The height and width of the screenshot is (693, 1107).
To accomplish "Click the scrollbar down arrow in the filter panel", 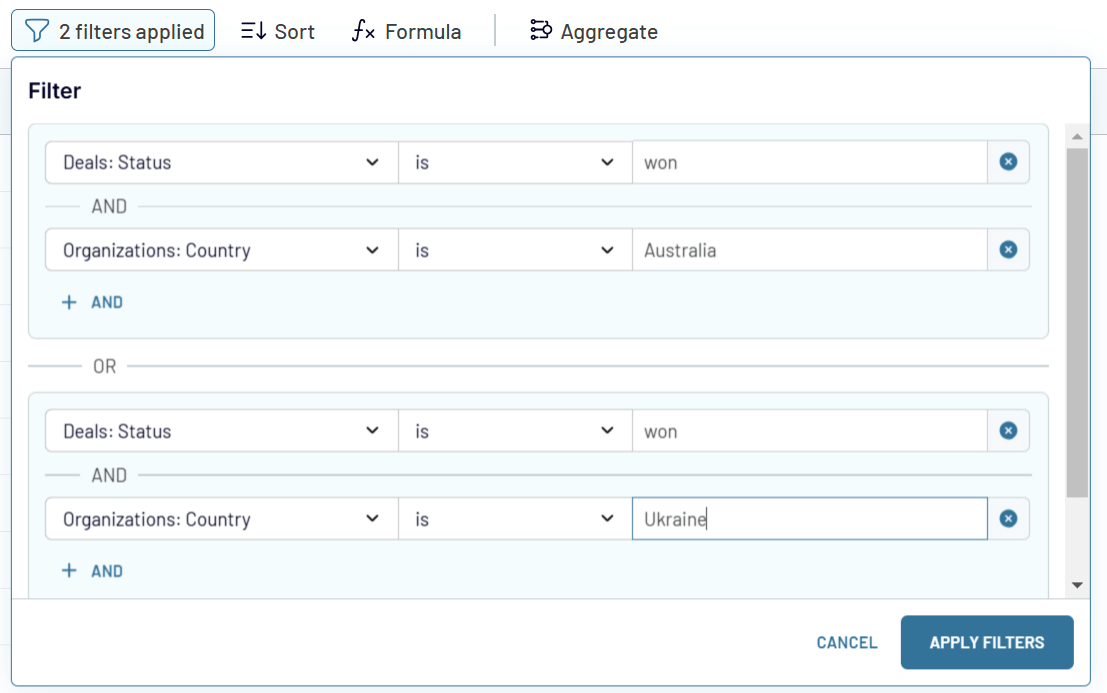I will tap(1078, 584).
